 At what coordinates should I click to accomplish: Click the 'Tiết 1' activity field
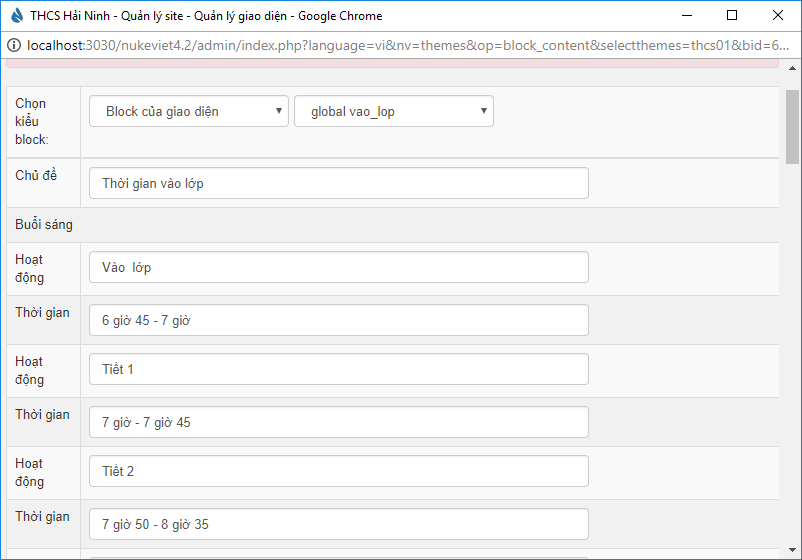[339, 369]
